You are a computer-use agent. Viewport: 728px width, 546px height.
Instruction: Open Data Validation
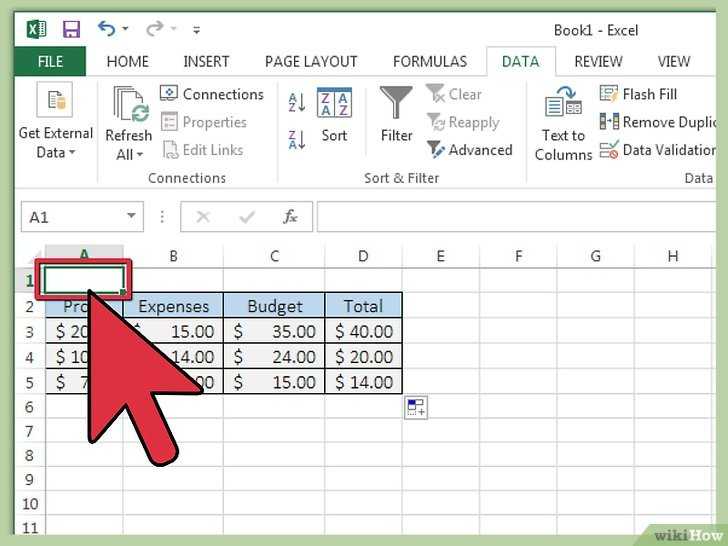[x=657, y=150]
